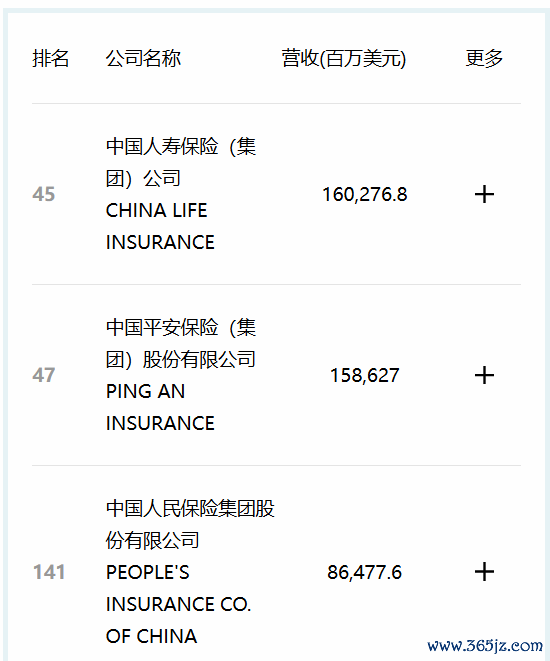Click the www.365jz.com watermark link
Viewport: 550px width, 661px height.
coord(485,646)
